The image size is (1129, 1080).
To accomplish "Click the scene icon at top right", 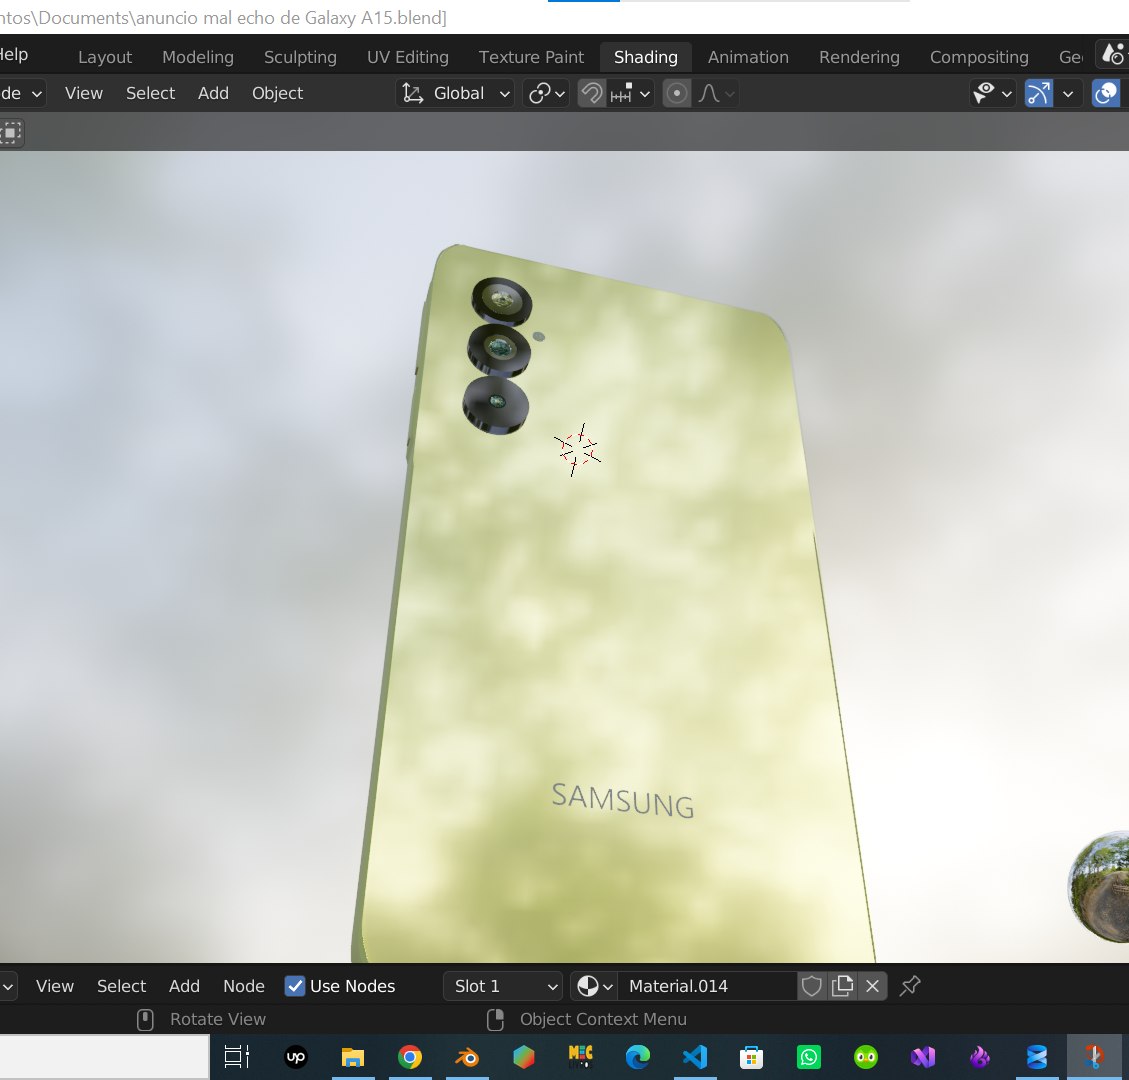I will point(1112,55).
